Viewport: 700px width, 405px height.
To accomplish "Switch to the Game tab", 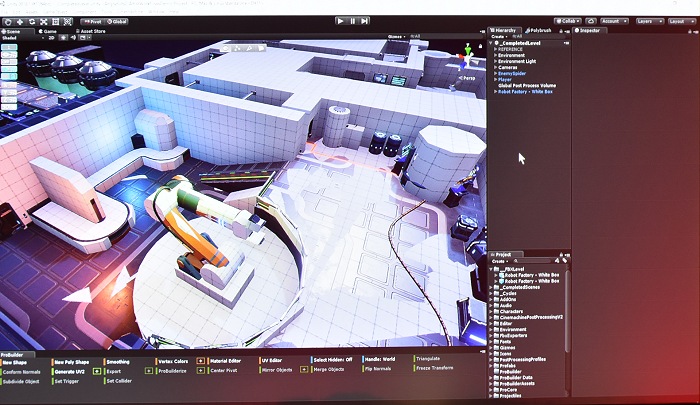I will [48, 31].
